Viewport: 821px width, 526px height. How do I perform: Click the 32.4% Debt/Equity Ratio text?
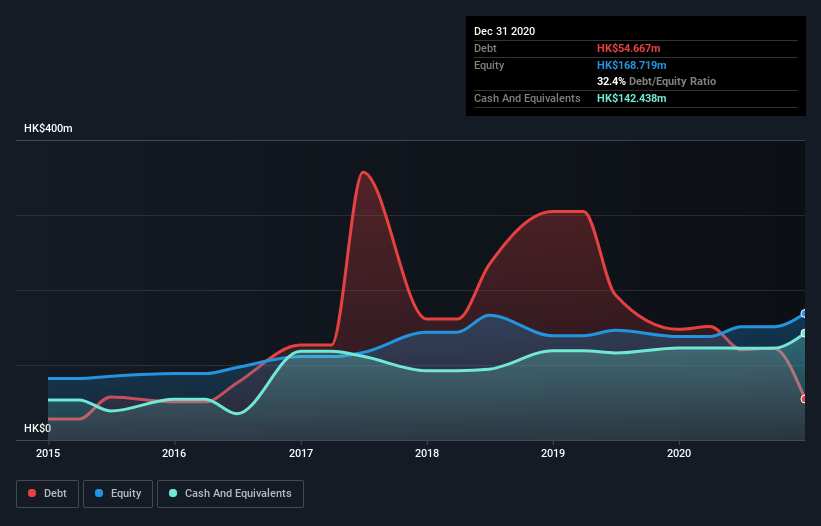click(x=657, y=81)
